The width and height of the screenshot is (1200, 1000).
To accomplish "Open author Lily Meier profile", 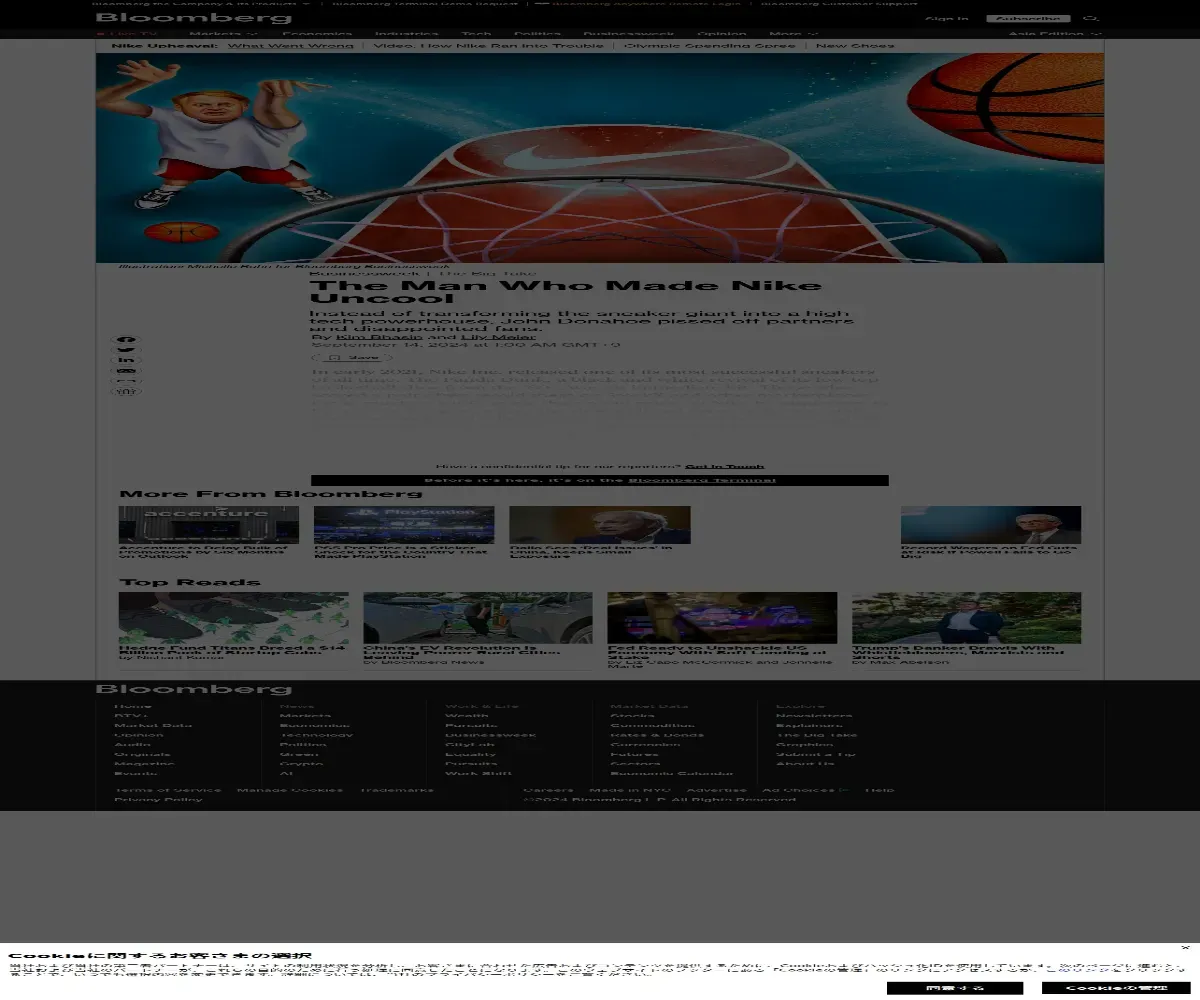I will coord(497,337).
